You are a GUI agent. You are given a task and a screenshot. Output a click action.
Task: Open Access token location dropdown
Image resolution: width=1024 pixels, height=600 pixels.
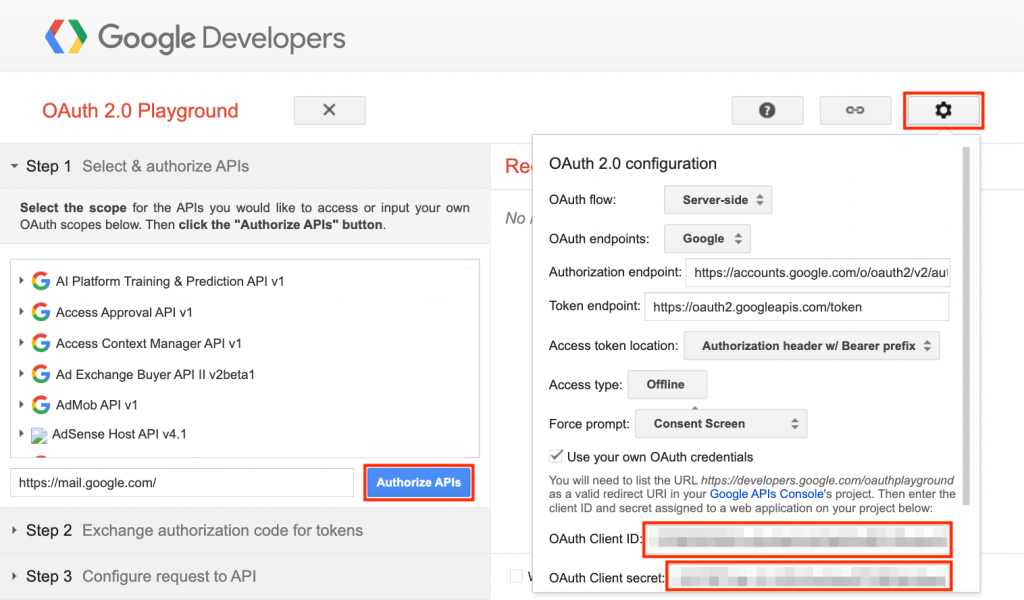point(812,346)
